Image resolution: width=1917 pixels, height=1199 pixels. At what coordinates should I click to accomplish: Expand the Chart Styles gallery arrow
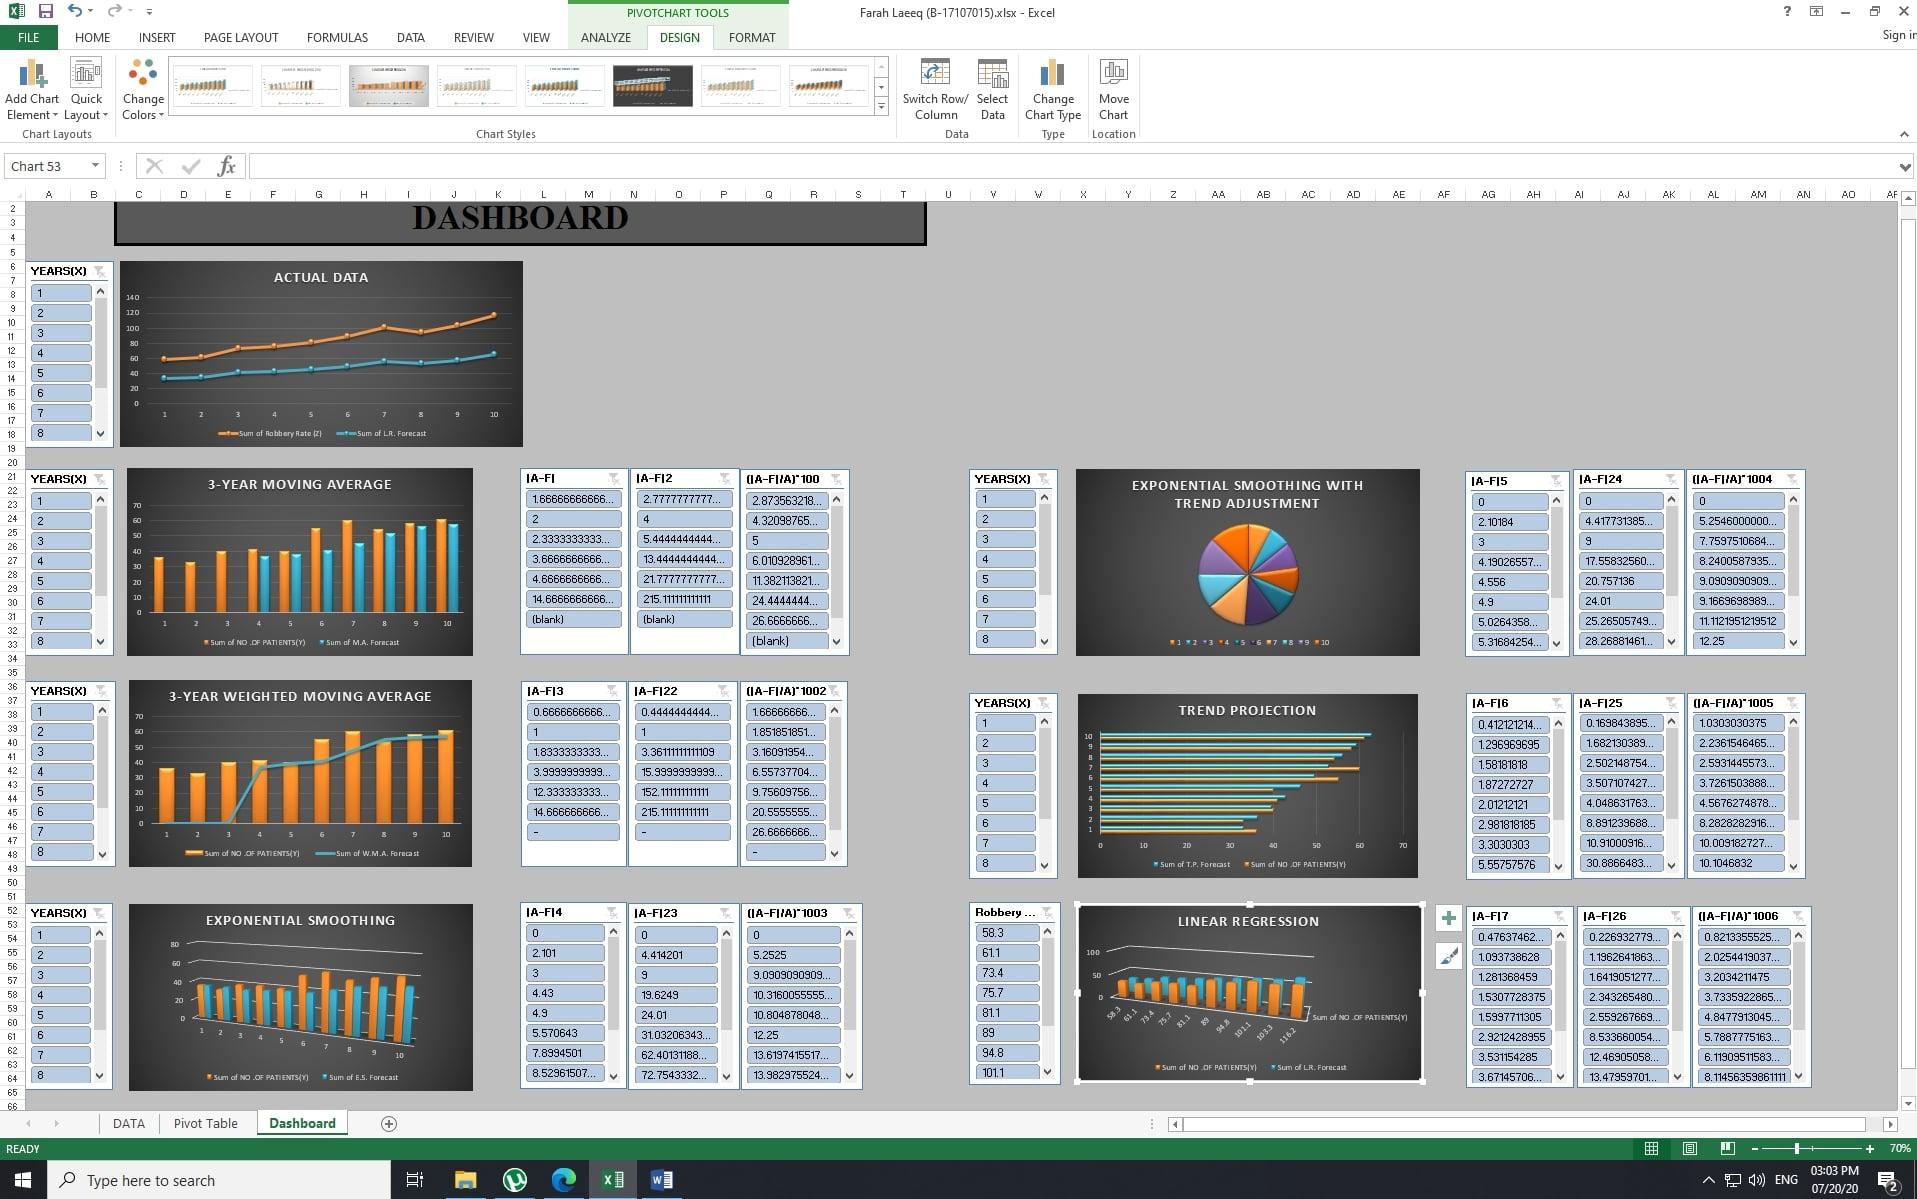tap(880, 105)
